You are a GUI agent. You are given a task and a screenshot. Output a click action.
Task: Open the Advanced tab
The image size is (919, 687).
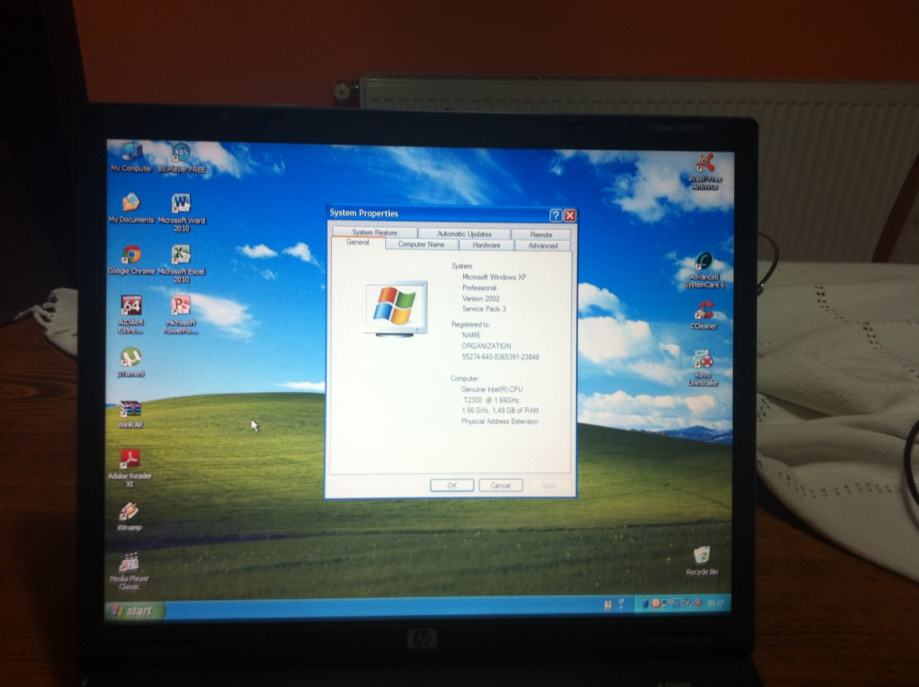click(x=543, y=246)
